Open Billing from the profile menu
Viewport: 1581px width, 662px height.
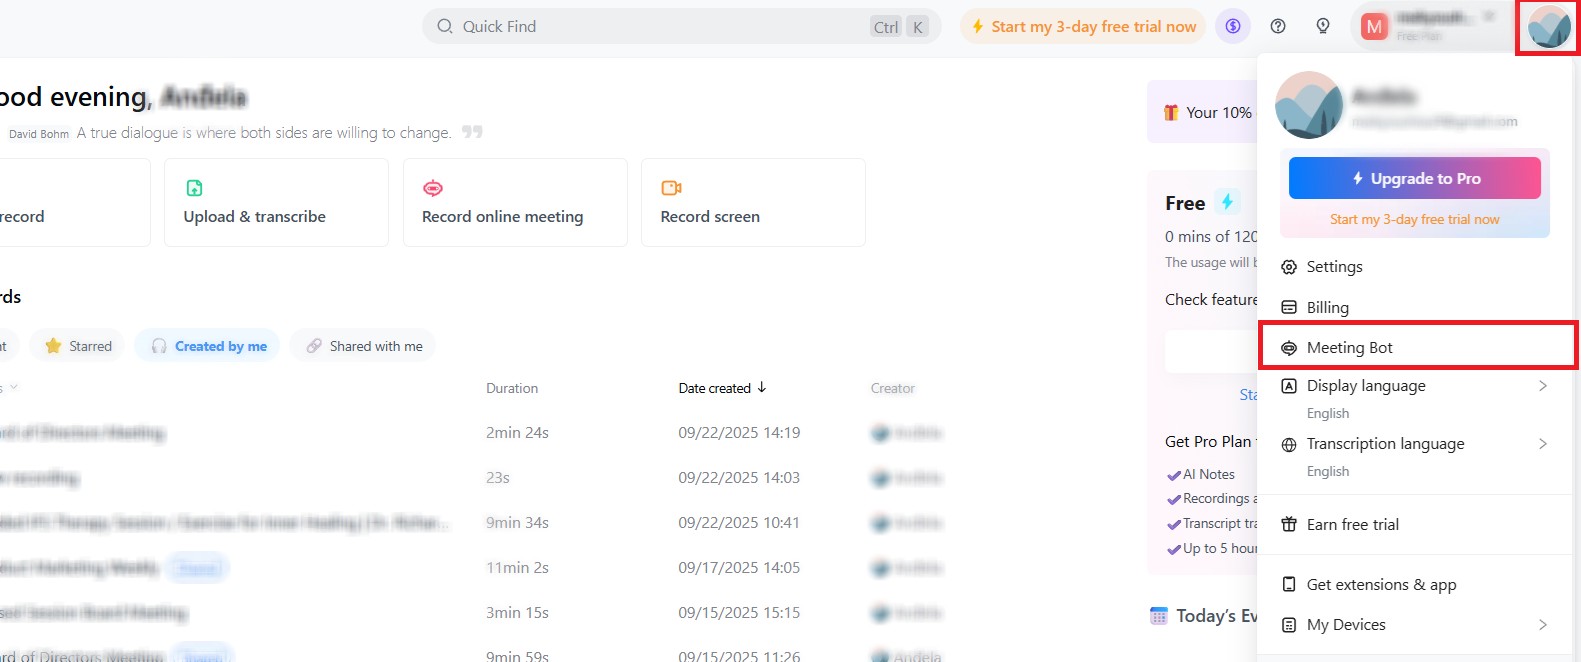[1327, 308]
